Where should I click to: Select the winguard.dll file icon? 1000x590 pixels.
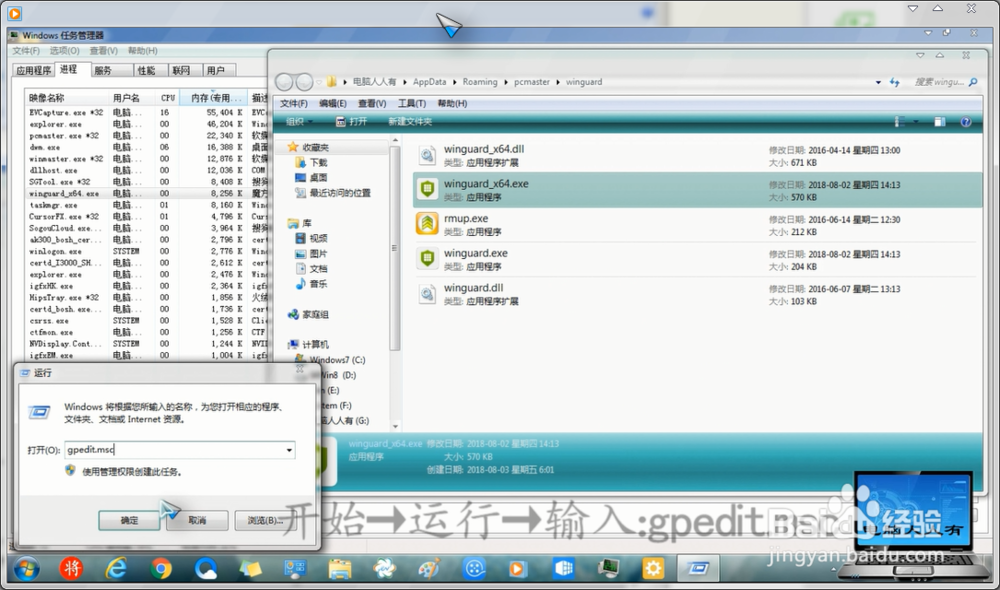427,293
